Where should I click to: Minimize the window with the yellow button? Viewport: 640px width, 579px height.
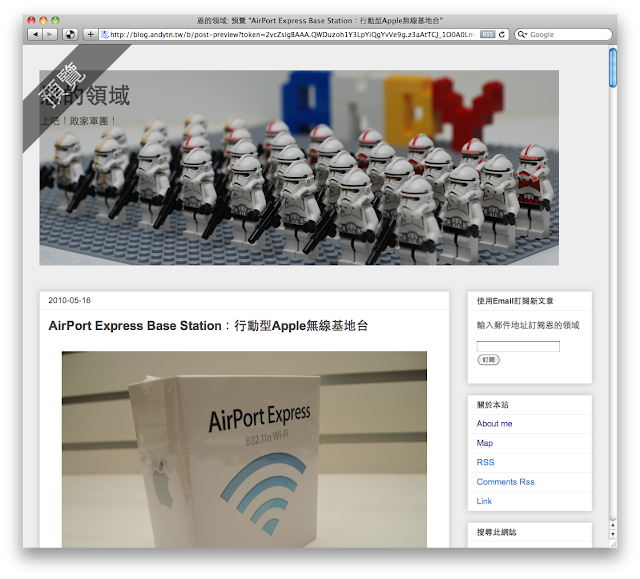[43, 20]
